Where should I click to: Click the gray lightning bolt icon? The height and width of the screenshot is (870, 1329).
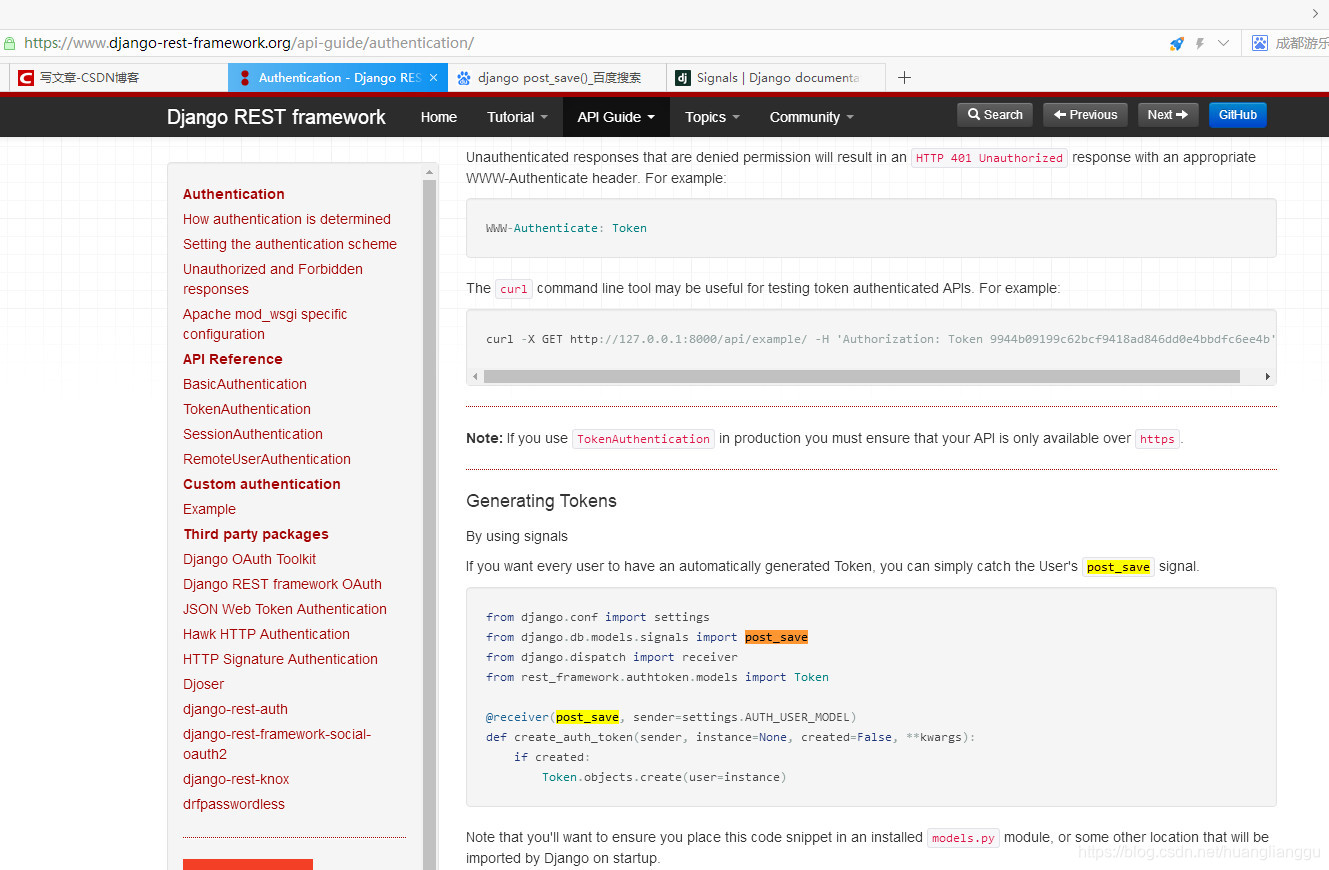pyautogui.click(x=1200, y=43)
